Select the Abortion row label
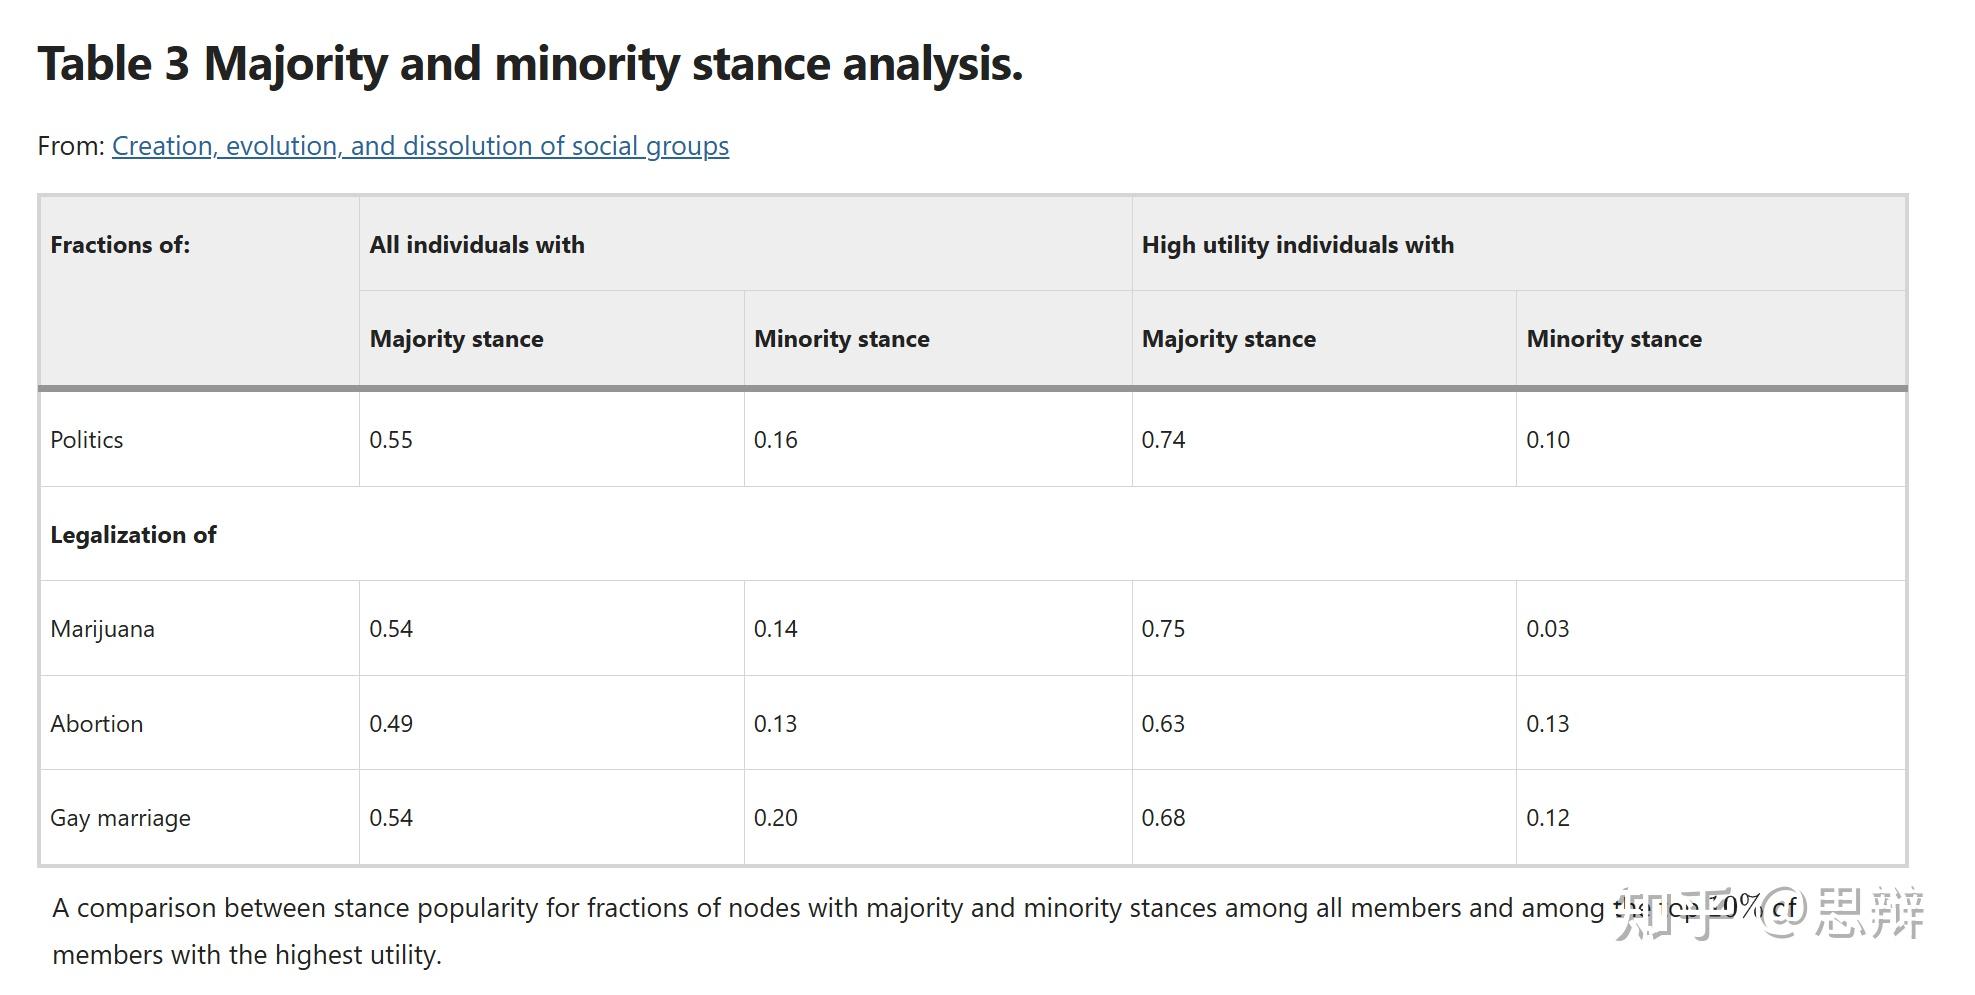 tap(97, 724)
